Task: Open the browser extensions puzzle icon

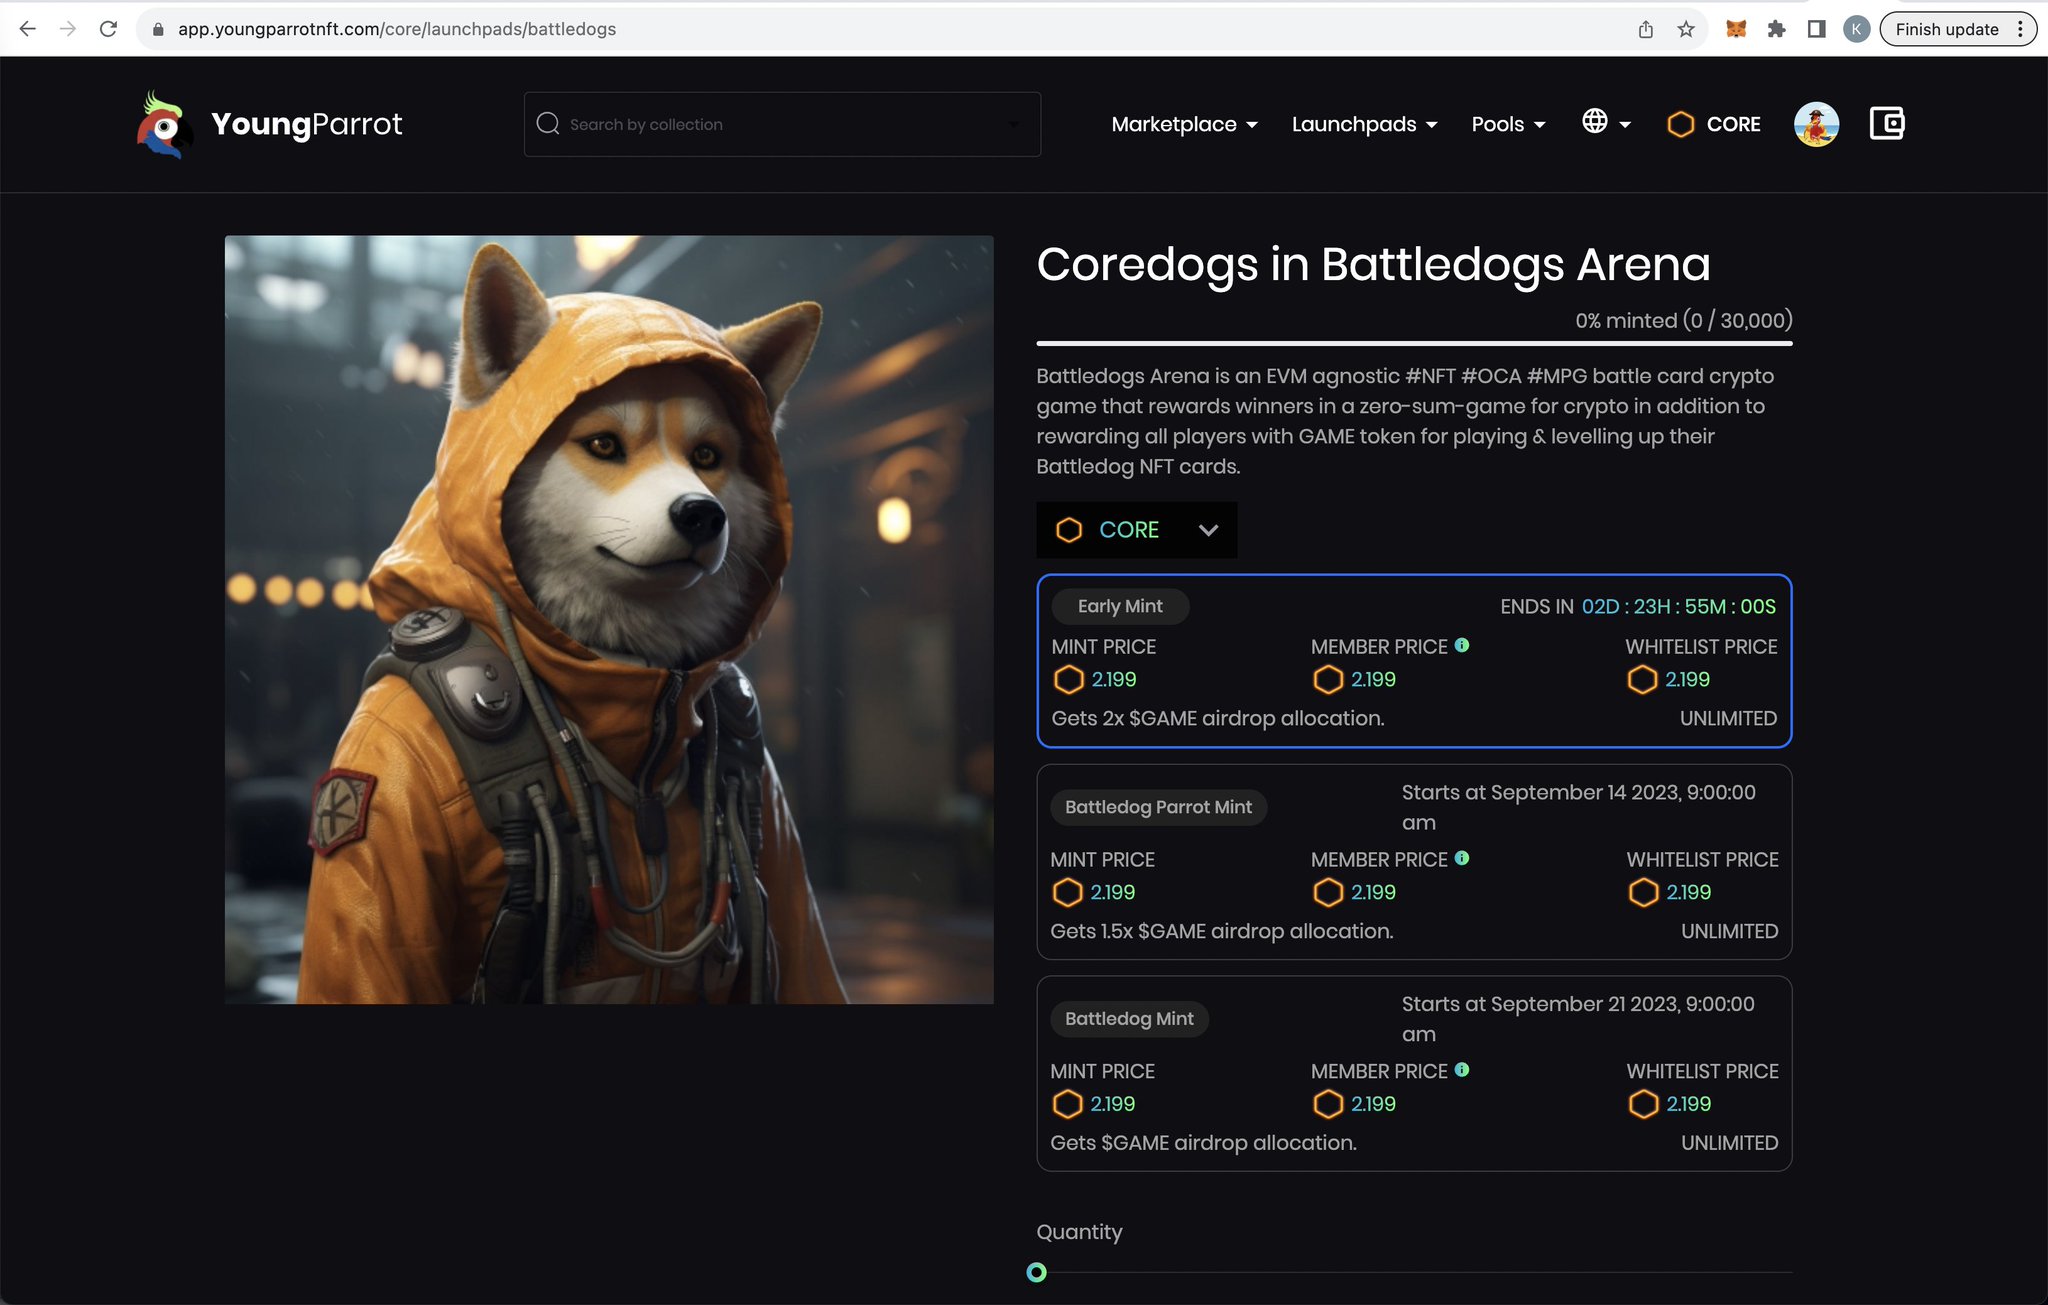Action: click(1776, 29)
